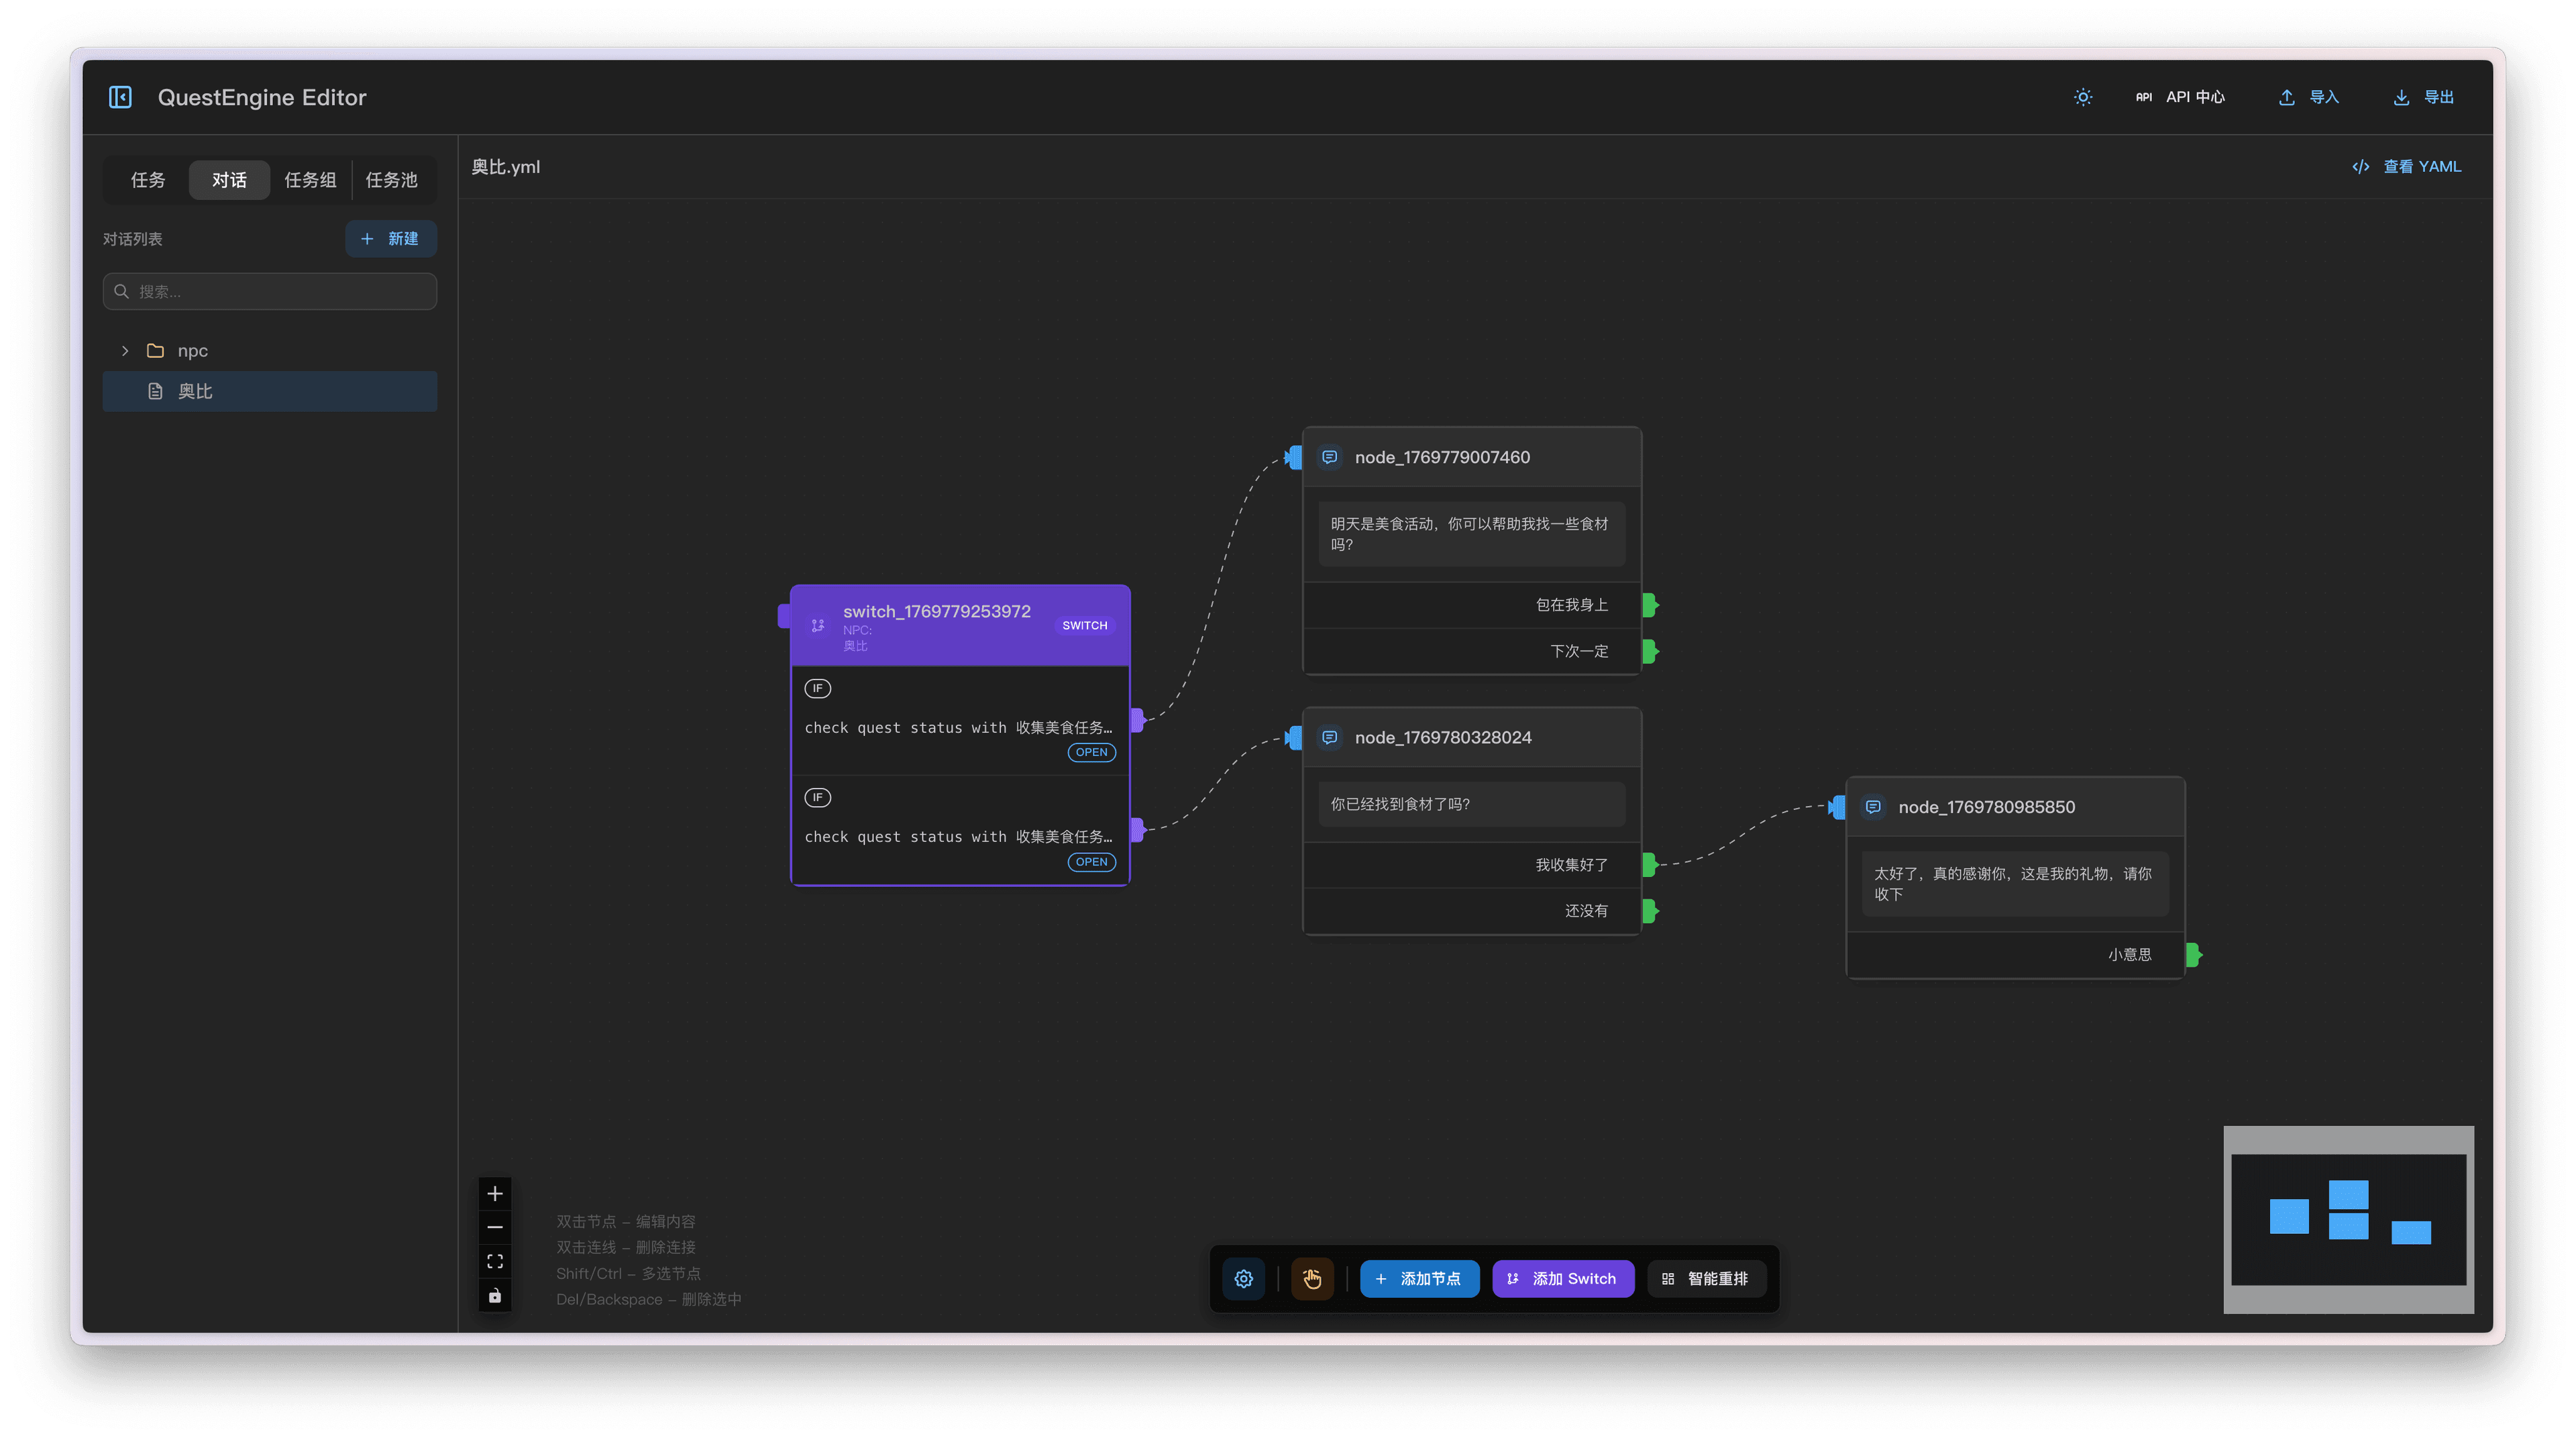2576x1438 pixels.
Task: Collapse the sidebar with the panel icon
Action: pyautogui.click(x=120, y=97)
